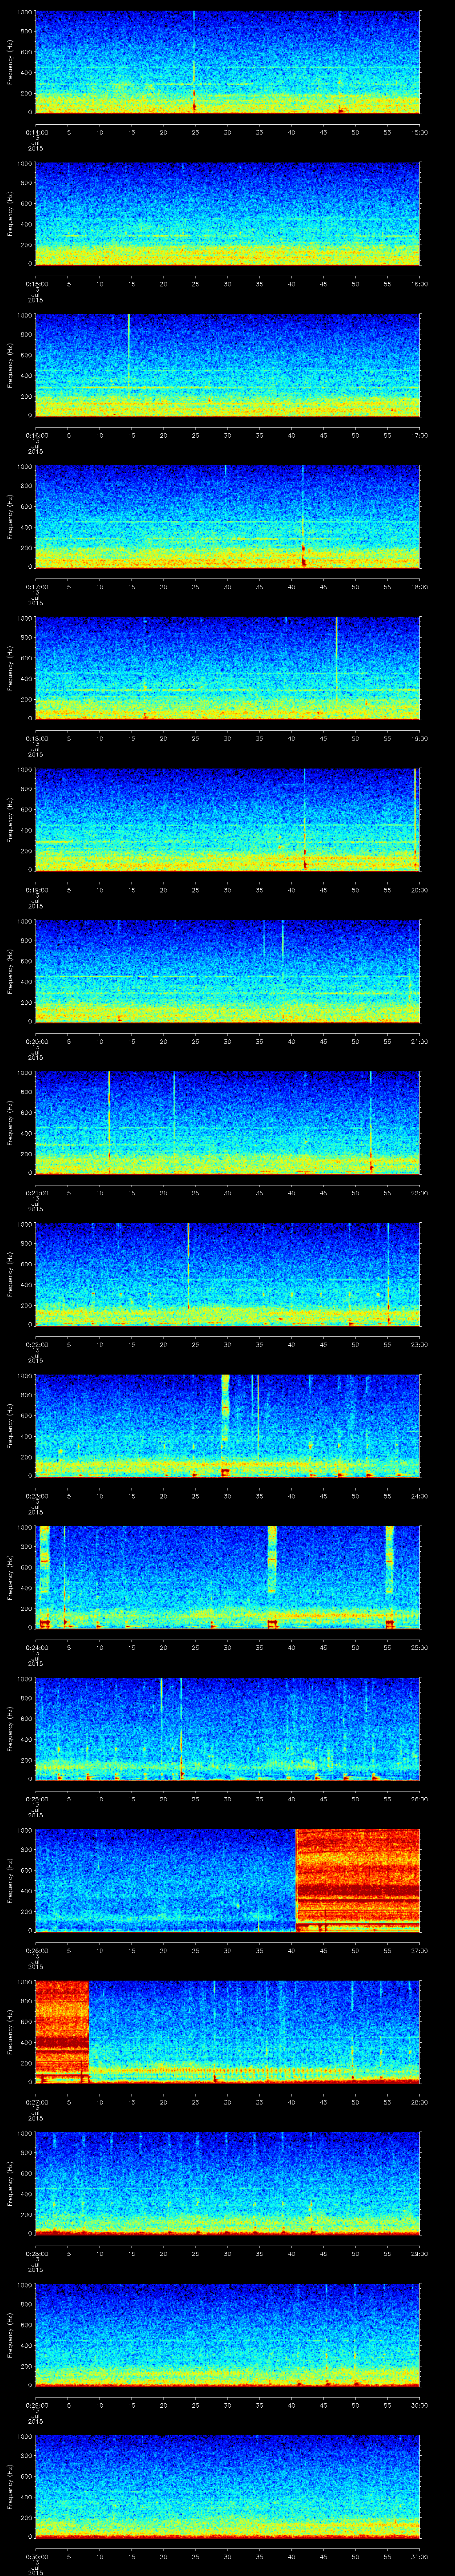Select the 45 second tick under 0:15:00 spectrogram
The height and width of the screenshot is (2576, 455).
[x=323, y=284]
